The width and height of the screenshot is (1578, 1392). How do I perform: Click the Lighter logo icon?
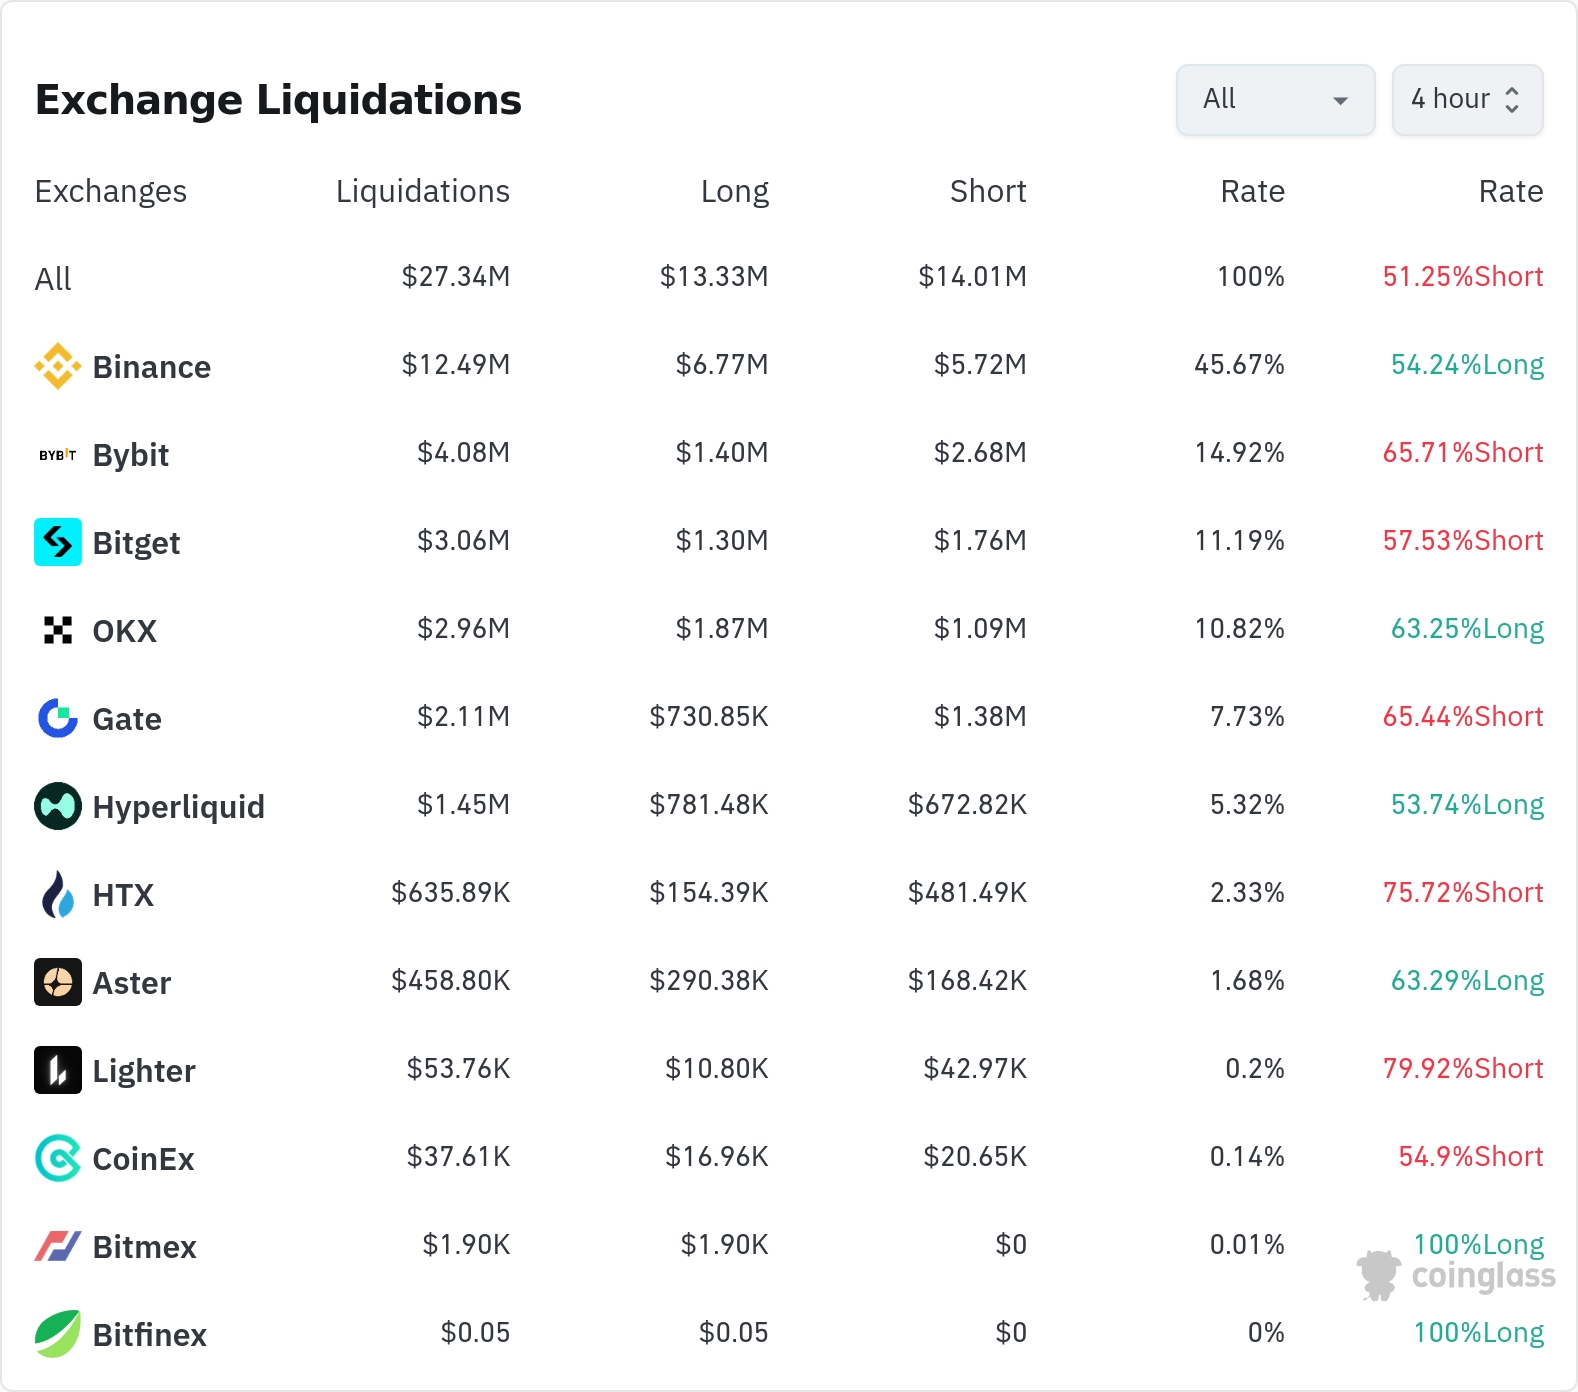point(58,1070)
